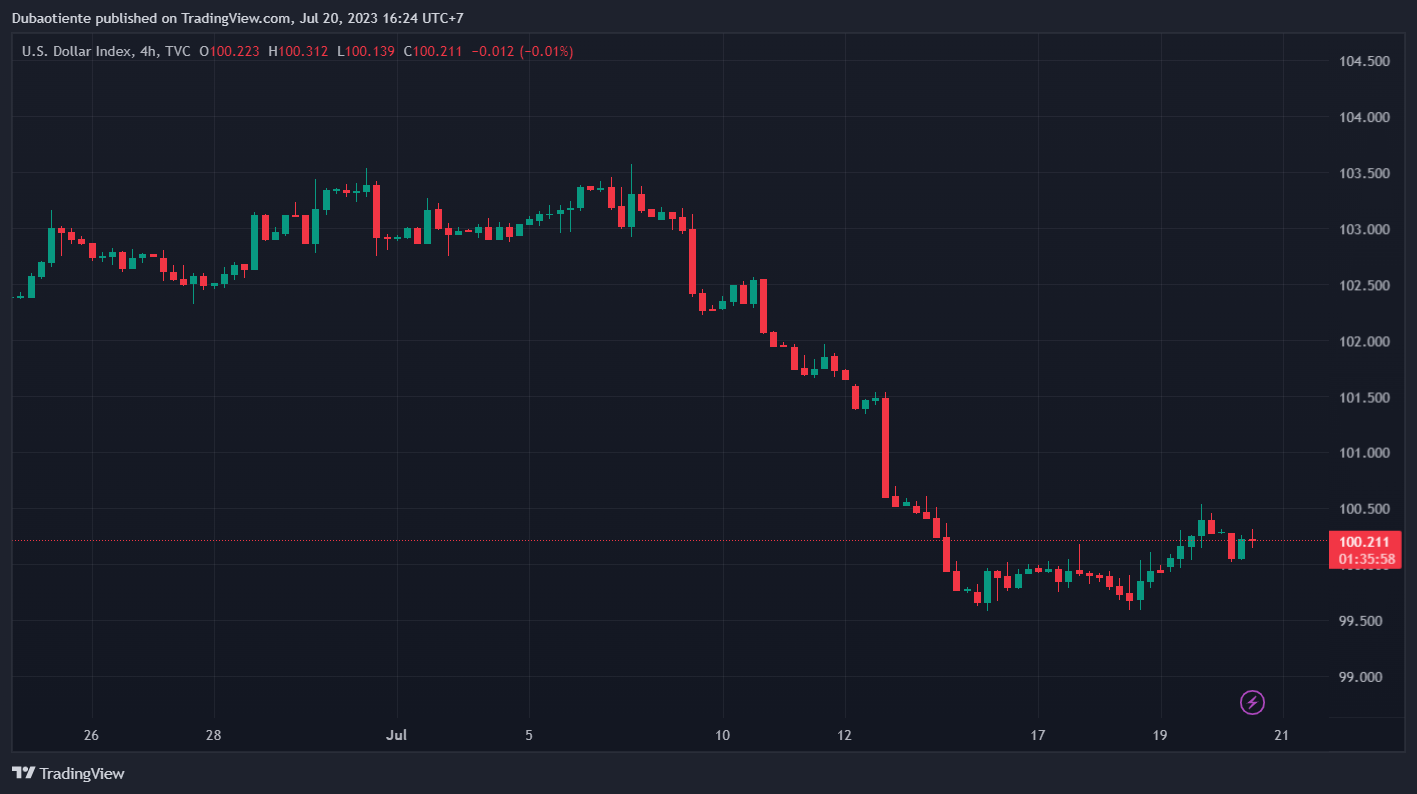Click the Close value C100.211
This screenshot has height=794, width=1417.
click(x=433, y=51)
